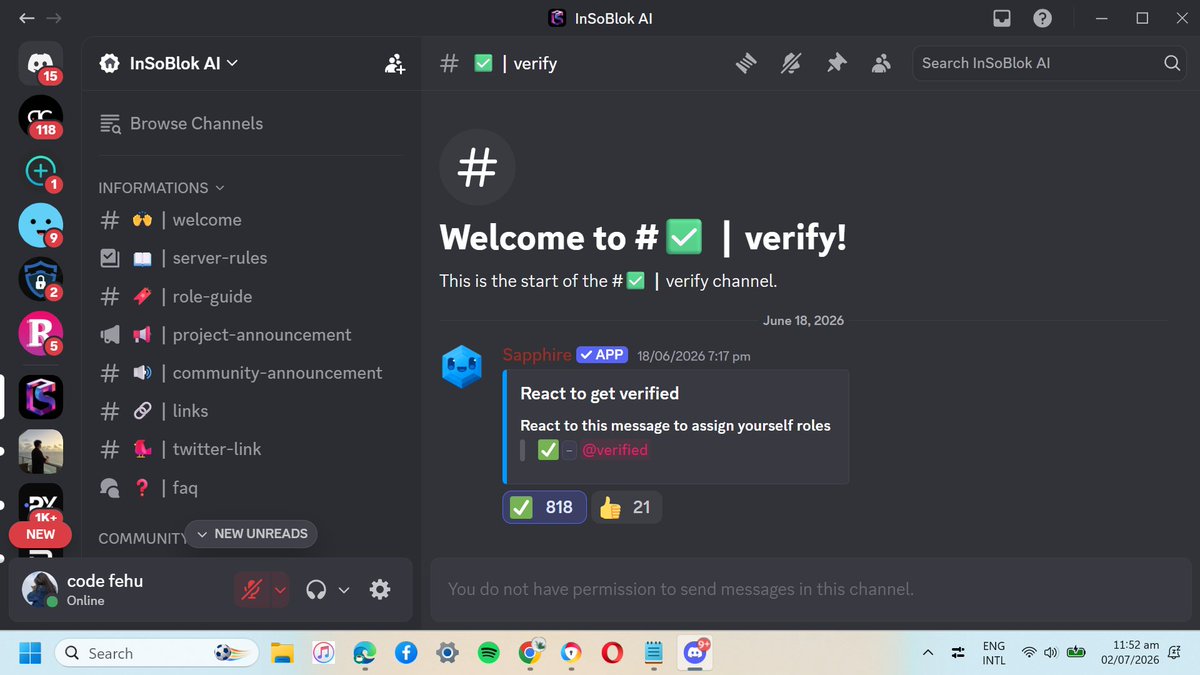Open threads icon in channel header
The height and width of the screenshot is (675, 1200).
tap(746, 64)
